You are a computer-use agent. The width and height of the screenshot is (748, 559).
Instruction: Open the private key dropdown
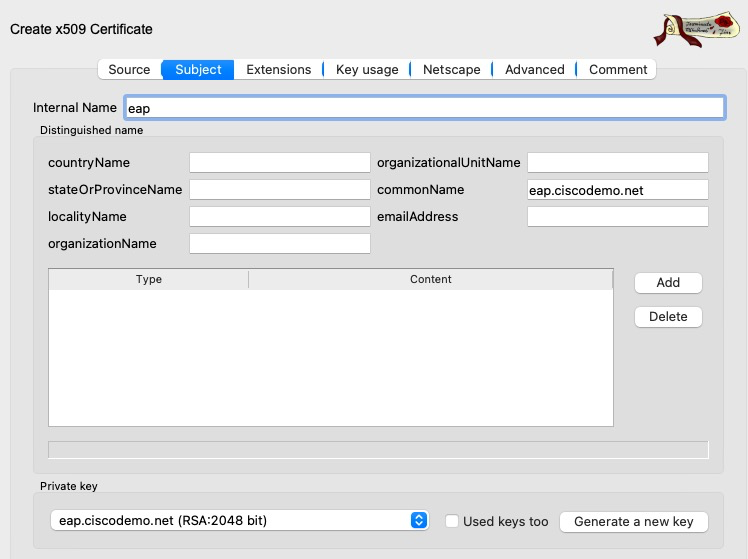point(239,520)
